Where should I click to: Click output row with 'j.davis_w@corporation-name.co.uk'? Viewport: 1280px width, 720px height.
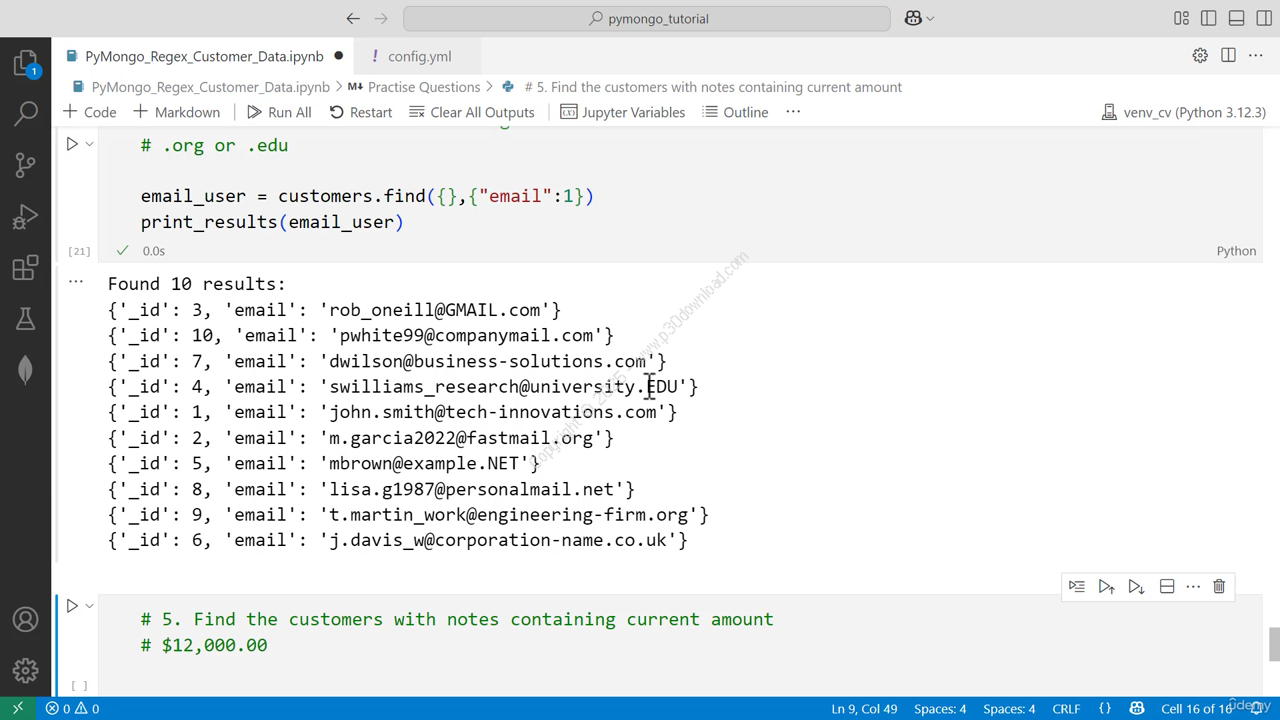398,540
